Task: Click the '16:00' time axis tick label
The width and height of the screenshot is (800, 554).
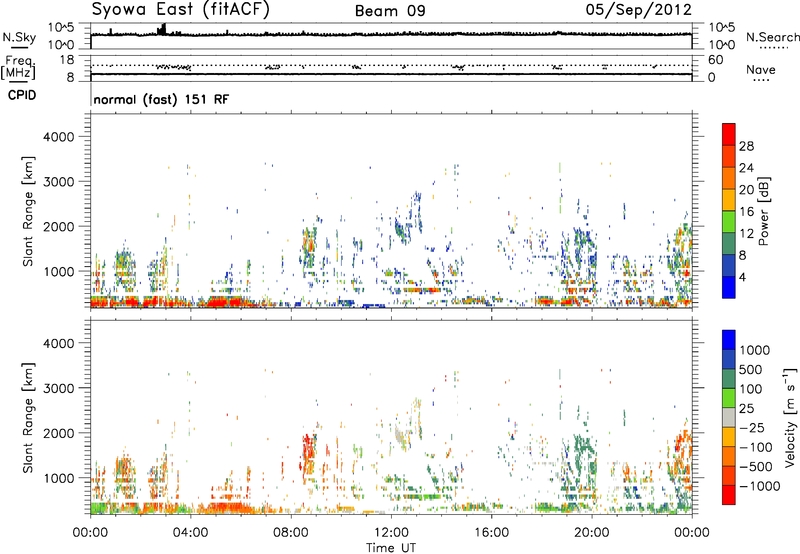Action: (x=491, y=533)
